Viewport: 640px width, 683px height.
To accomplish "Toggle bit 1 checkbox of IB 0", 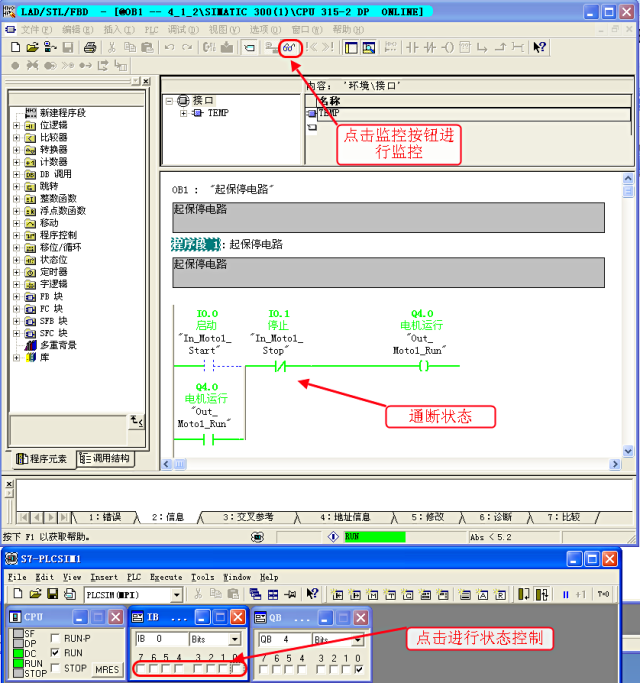I will (x=223, y=669).
